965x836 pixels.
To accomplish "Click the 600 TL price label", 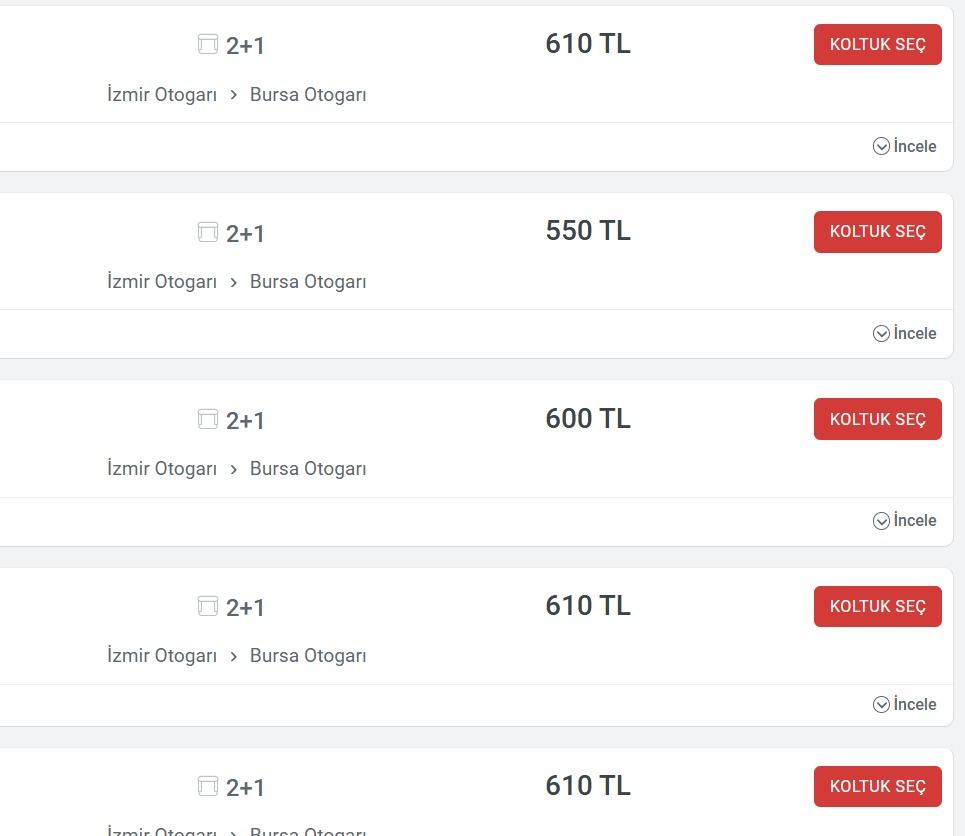I will [588, 418].
